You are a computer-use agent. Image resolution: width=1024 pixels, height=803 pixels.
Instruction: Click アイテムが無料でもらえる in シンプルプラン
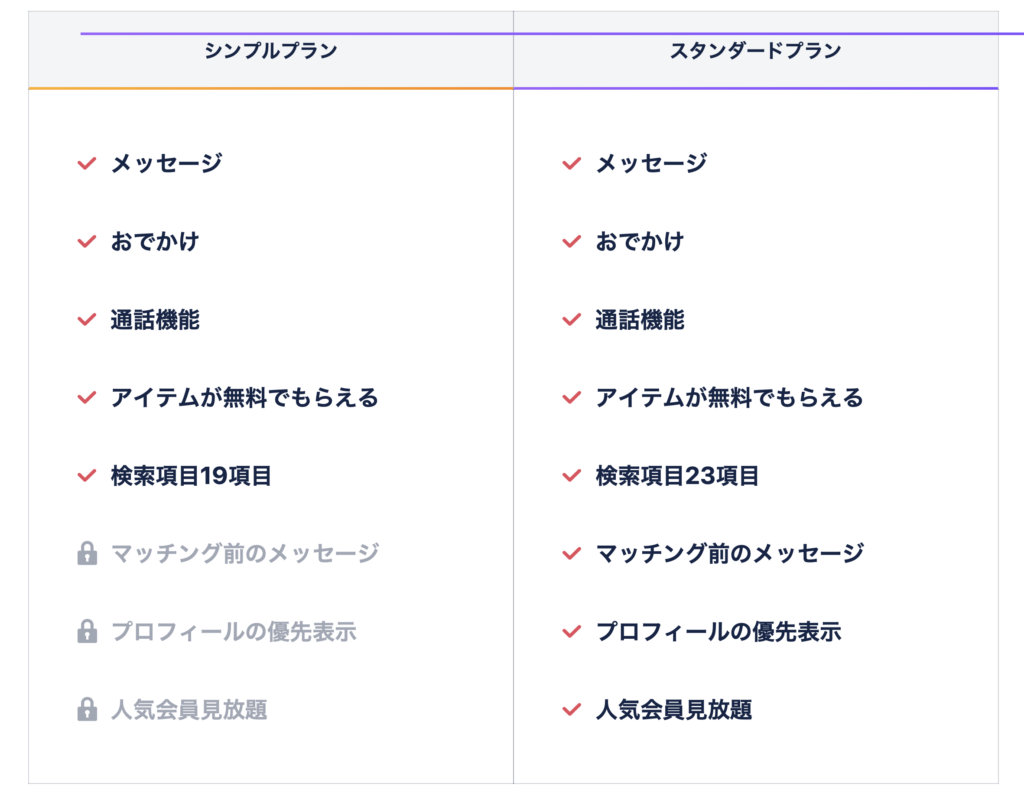[245, 398]
